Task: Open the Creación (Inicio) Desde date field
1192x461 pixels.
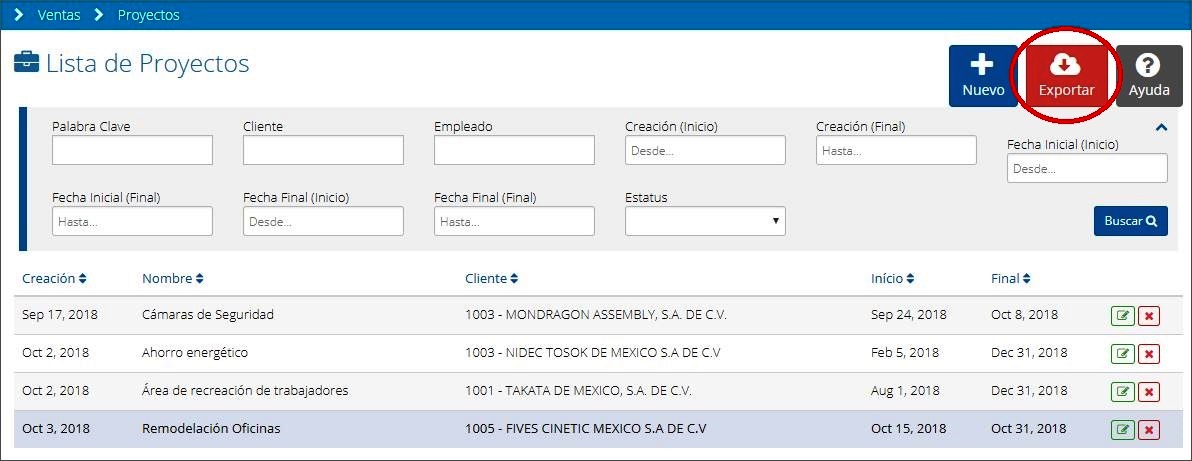Action: pos(705,150)
